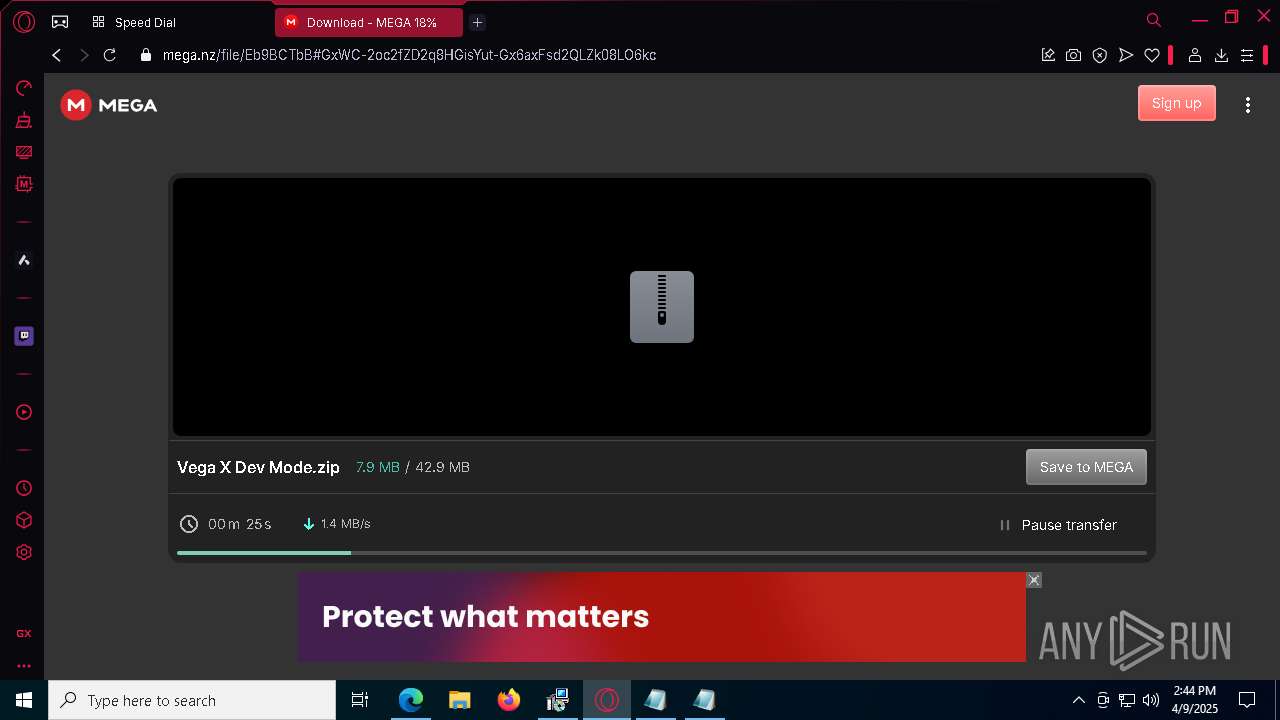View site security padlock info
The width and height of the screenshot is (1280, 720).
pos(145,55)
